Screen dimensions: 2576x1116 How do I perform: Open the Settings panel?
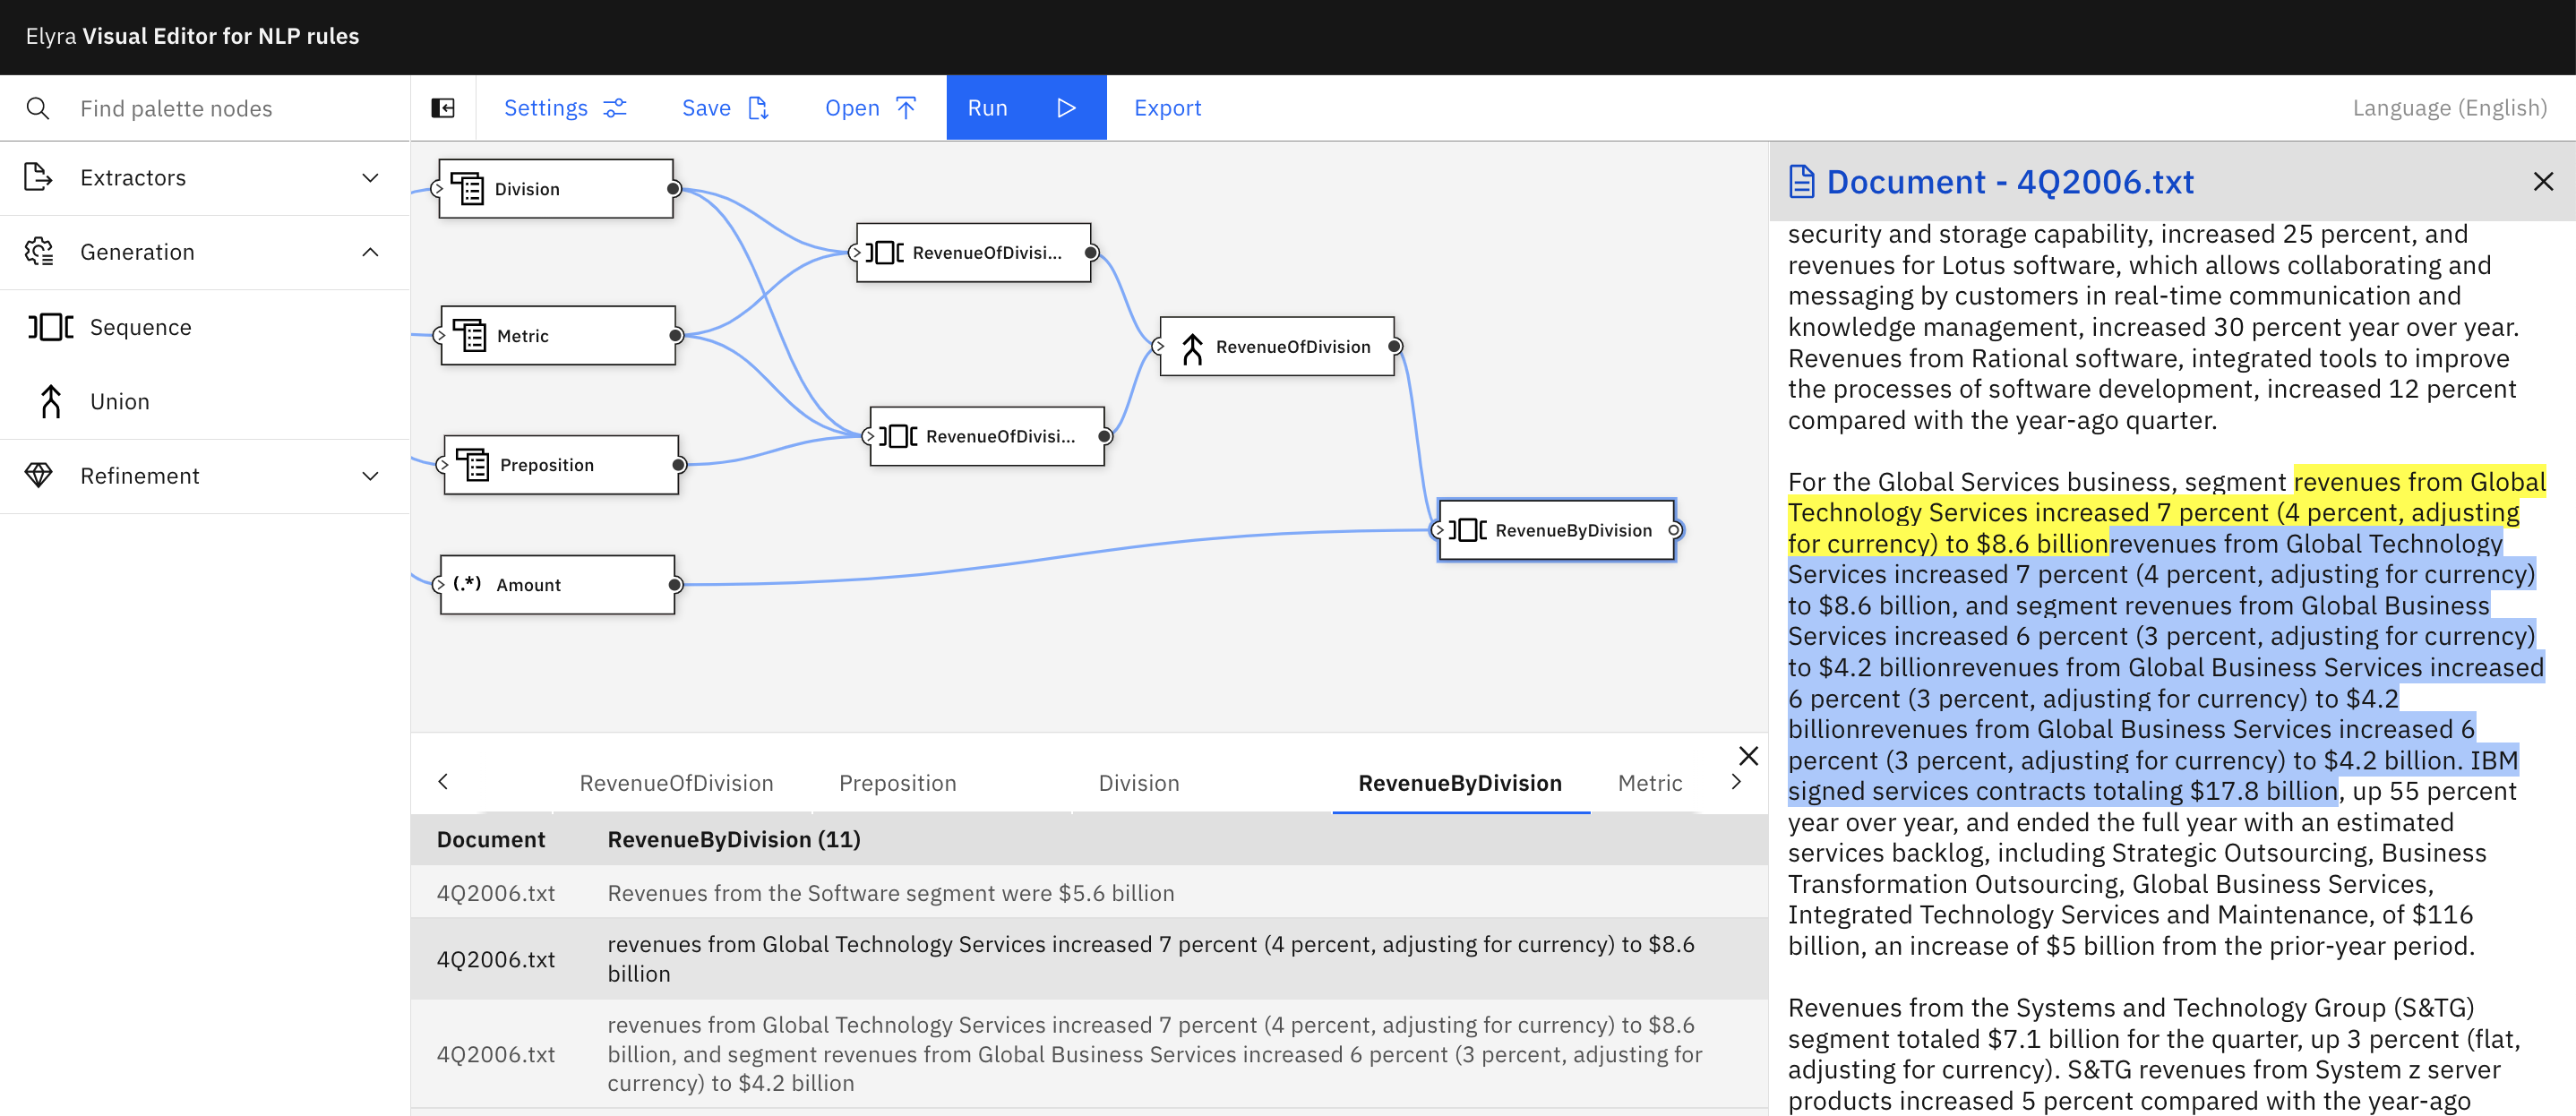click(567, 107)
